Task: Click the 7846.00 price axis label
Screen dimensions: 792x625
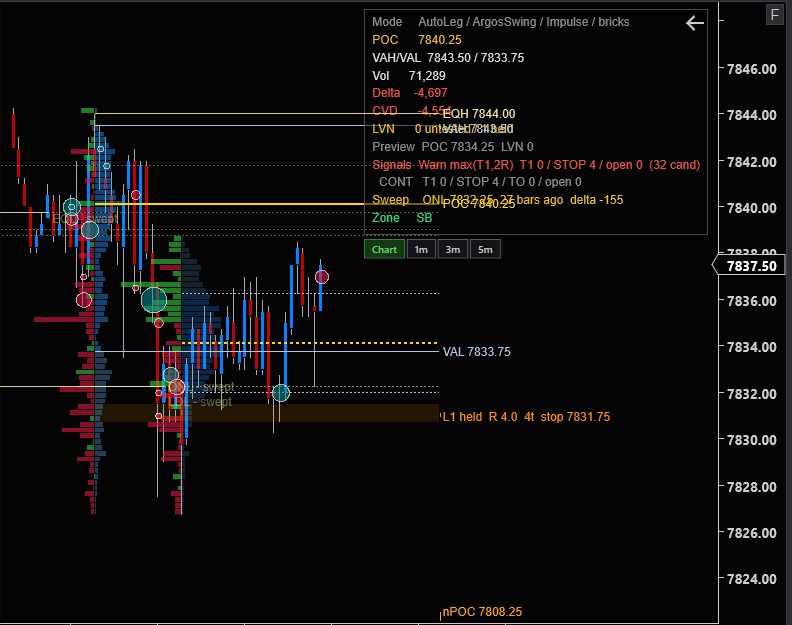Action: 751,69
